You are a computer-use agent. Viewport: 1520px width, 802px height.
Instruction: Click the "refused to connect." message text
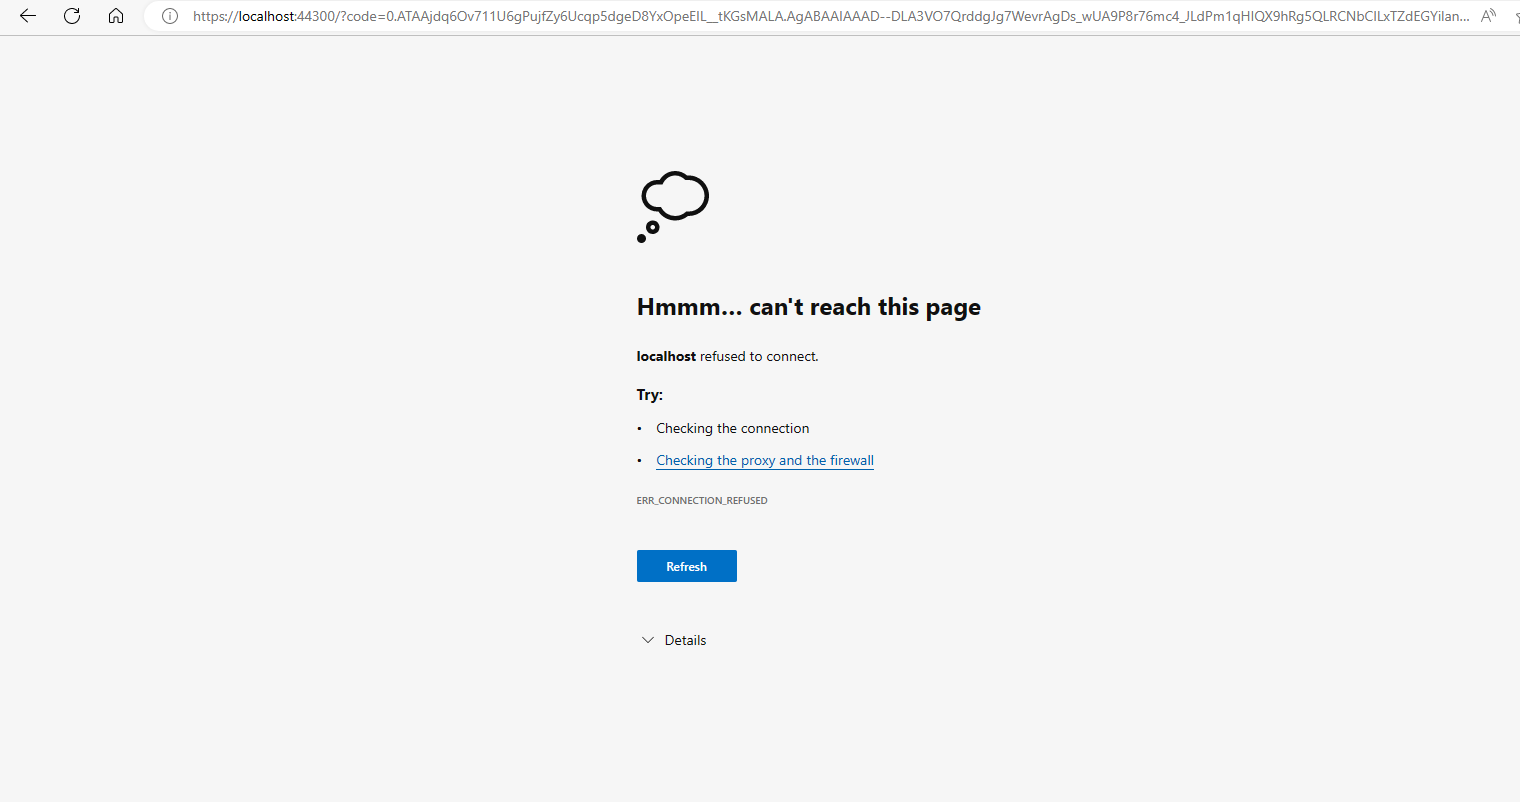[759, 356]
